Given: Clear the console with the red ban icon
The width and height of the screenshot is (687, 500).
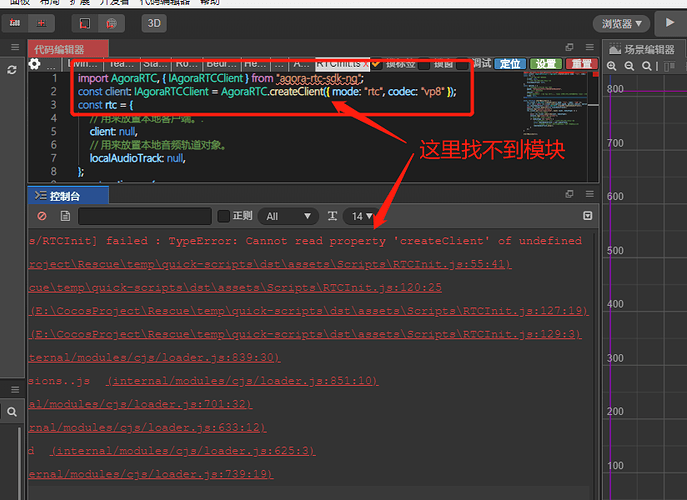Looking at the screenshot, I should (x=42, y=216).
